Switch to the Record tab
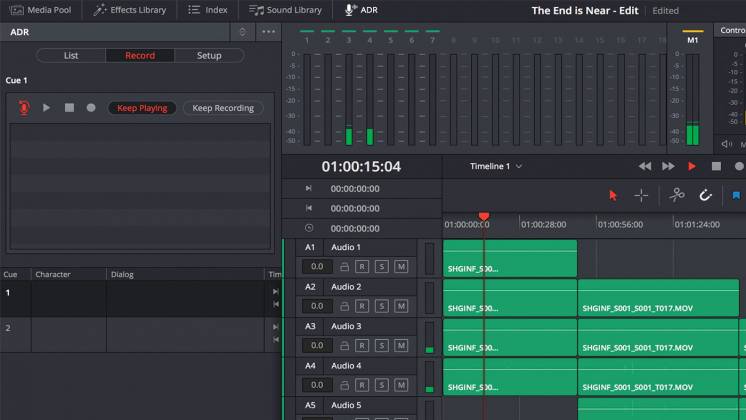 tap(140, 56)
